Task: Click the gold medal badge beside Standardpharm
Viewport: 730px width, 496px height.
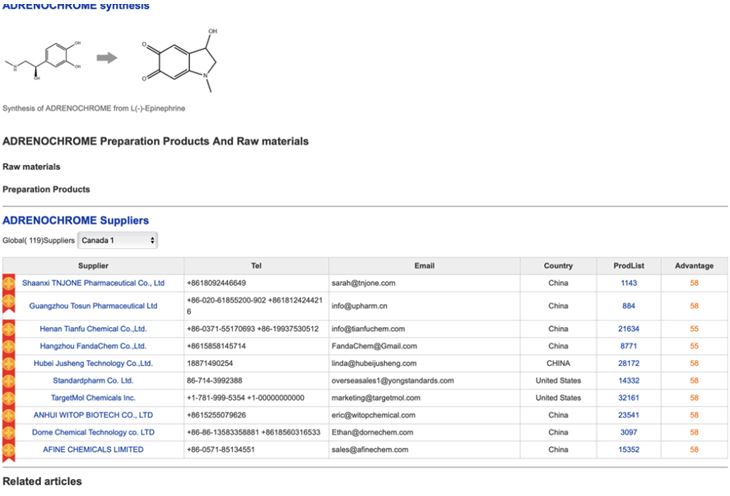Action: pyautogui.click(x=9, y=380)
